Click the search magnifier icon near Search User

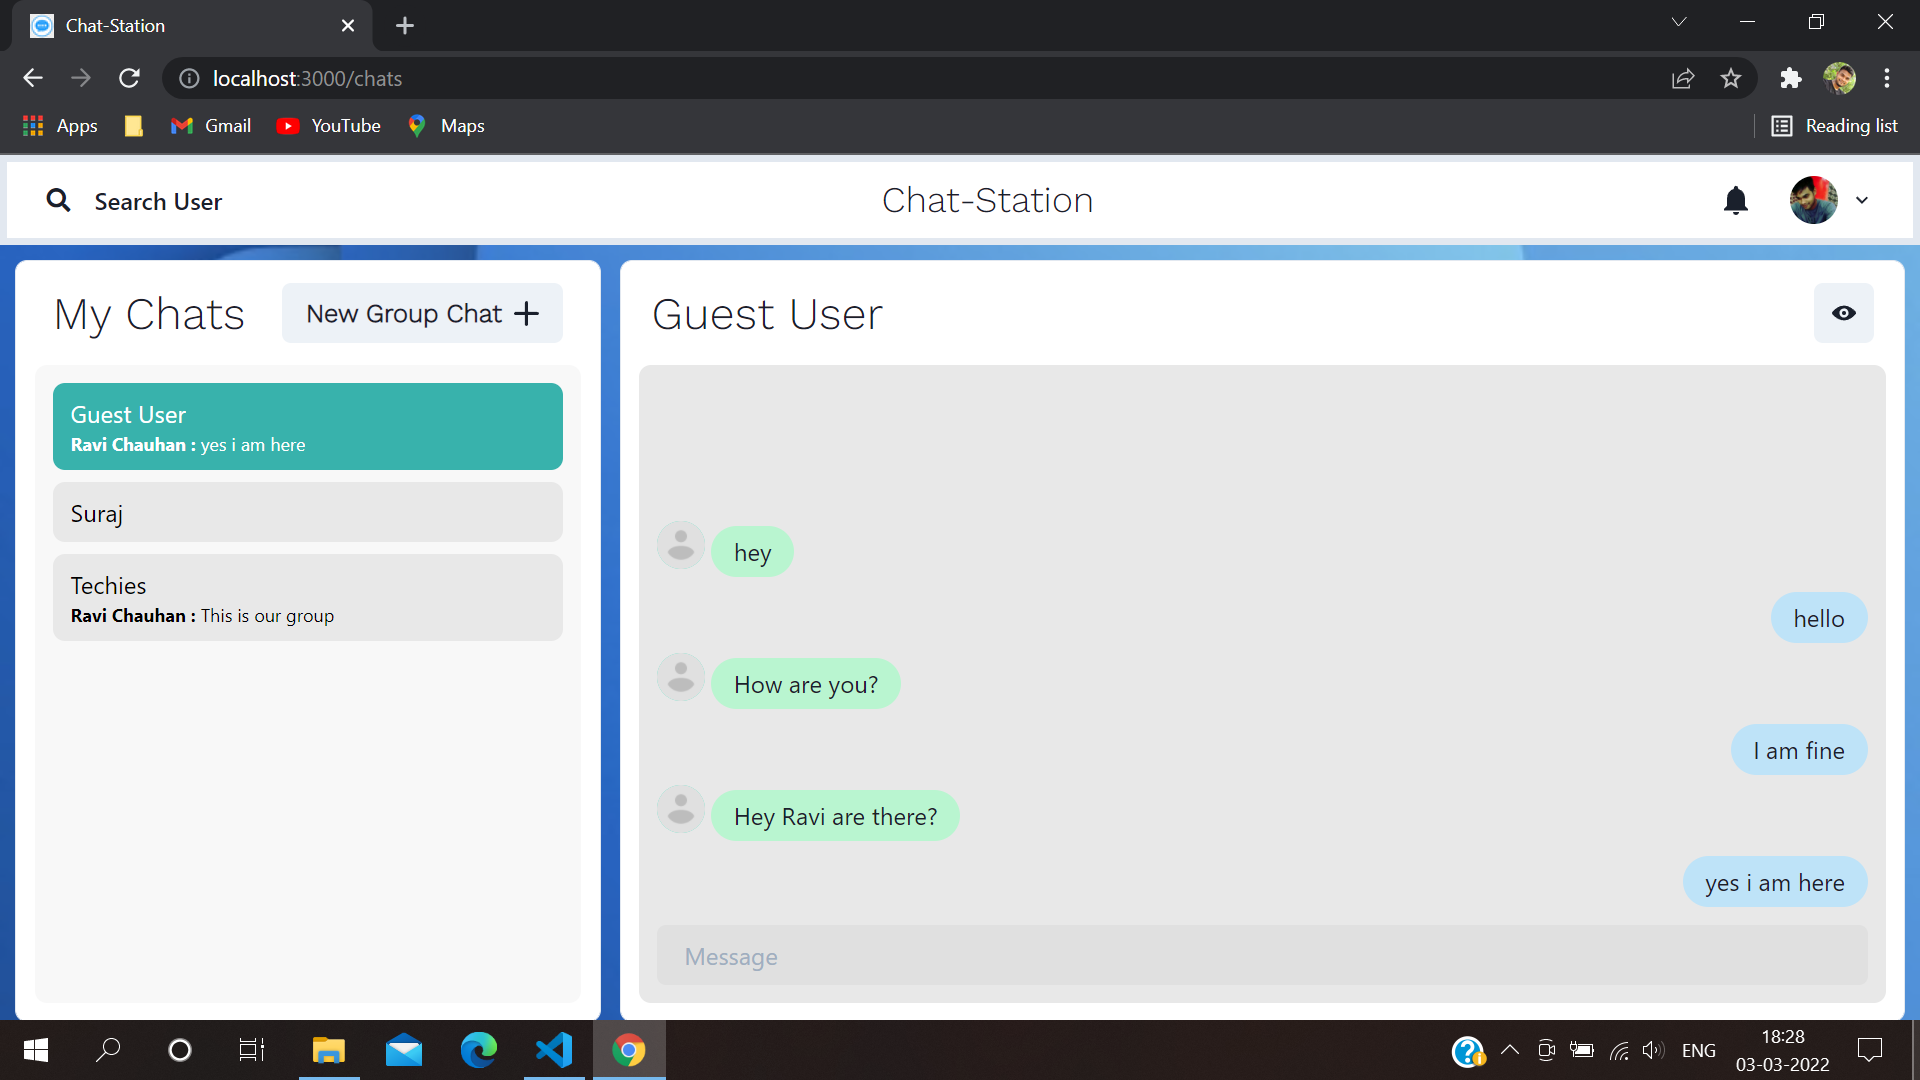(x=59, y=200)
